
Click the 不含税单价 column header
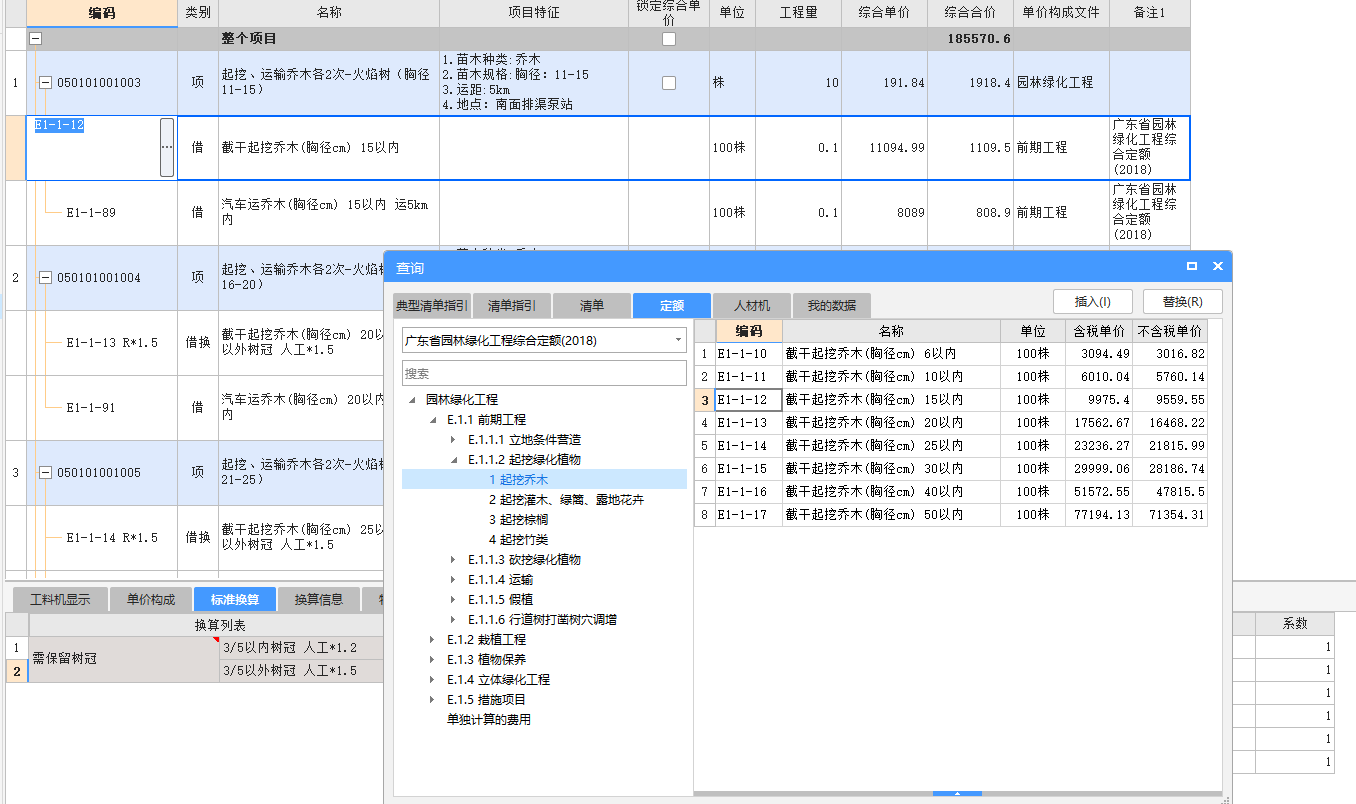pos(1171,331)
